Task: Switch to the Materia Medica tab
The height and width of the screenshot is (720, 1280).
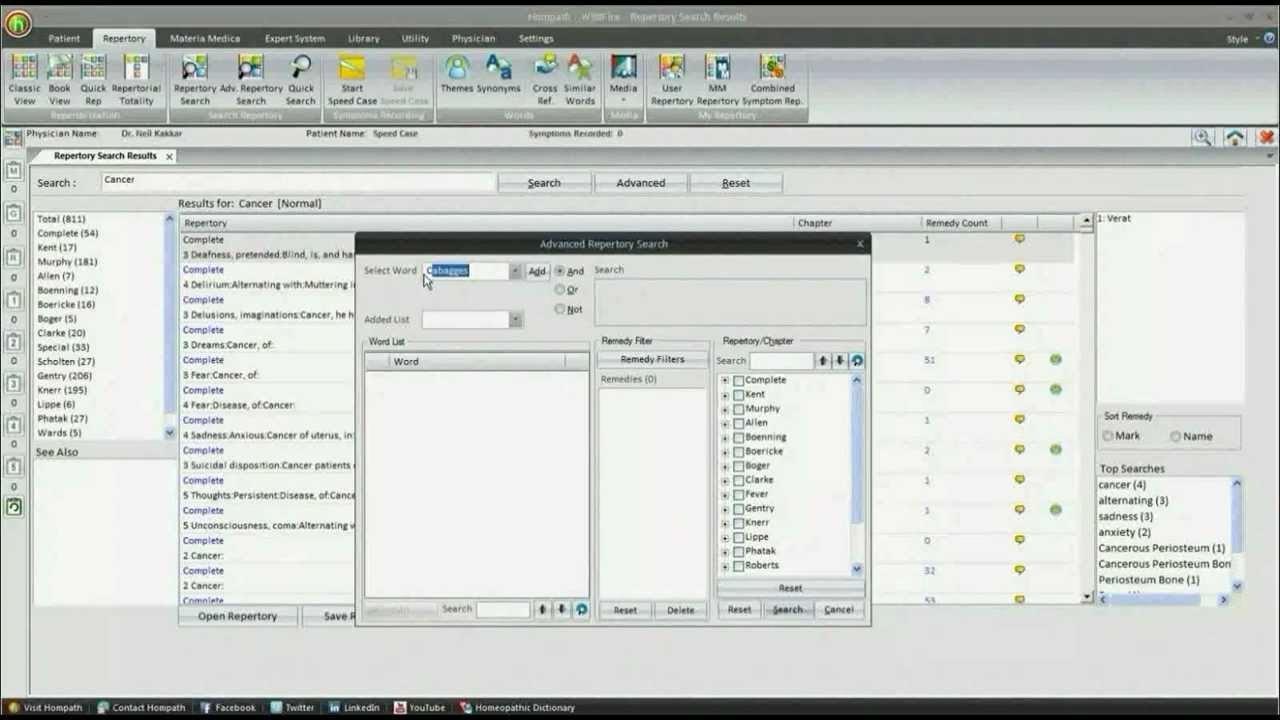Action: [205, 38]
